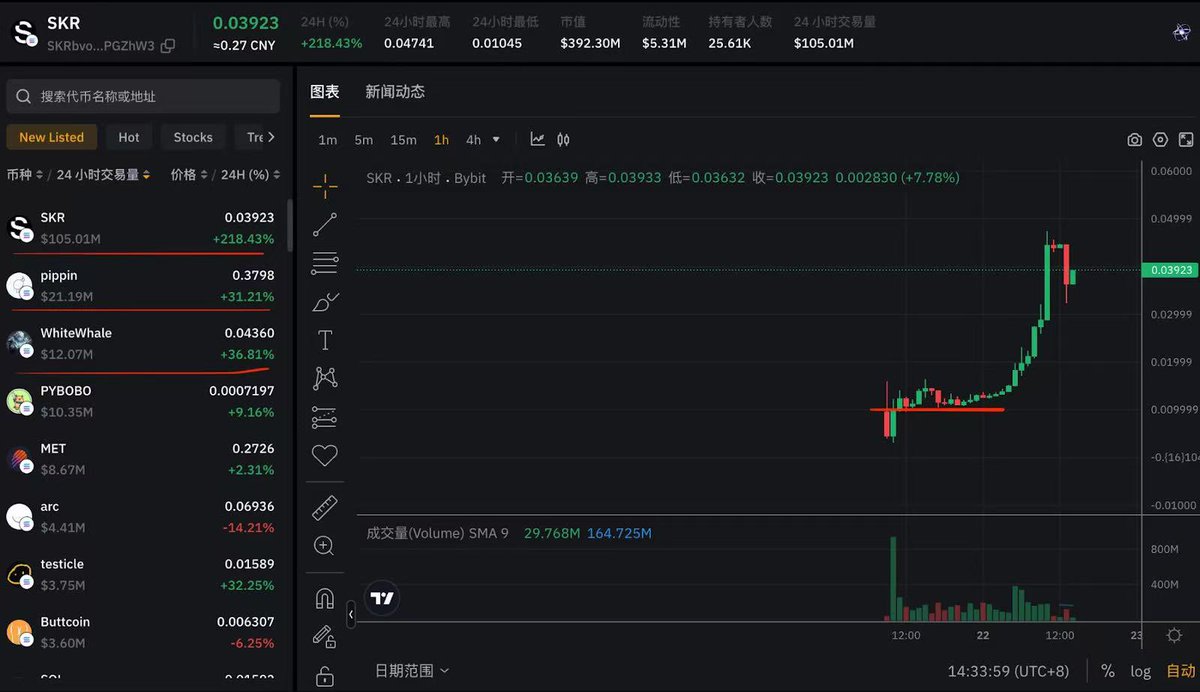Screen dimensions: 1200x692
Task: Toggle 自动 auto scale
Action: [x=1180, y=671]
